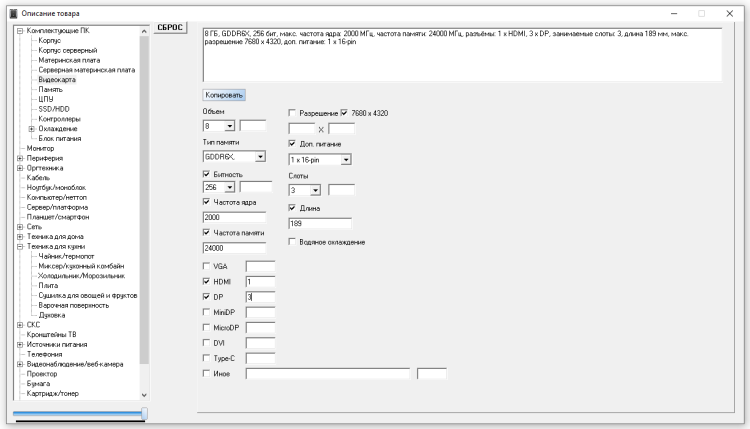Expand the Периферия category in tree
Screen dimensions: 750x429
[20, 158]
